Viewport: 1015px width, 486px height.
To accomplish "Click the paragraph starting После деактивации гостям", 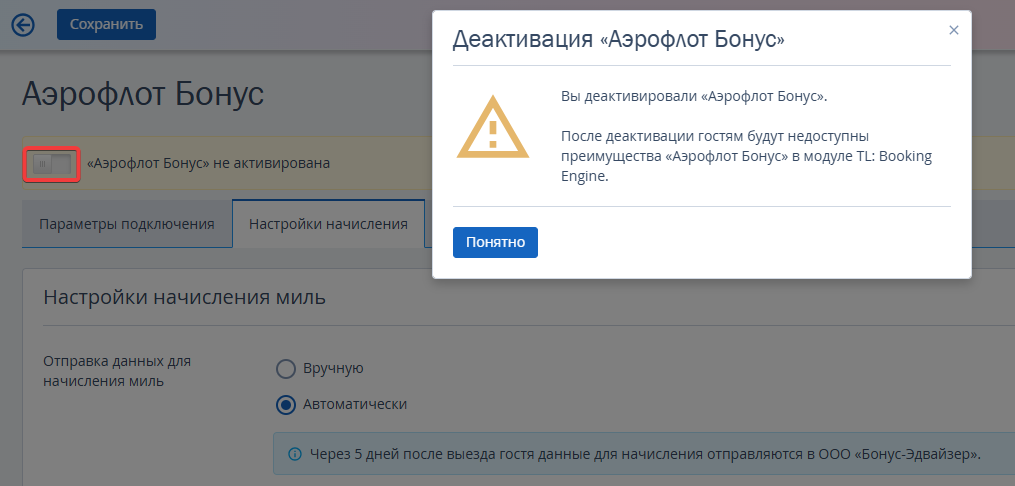I will (746, 157).
